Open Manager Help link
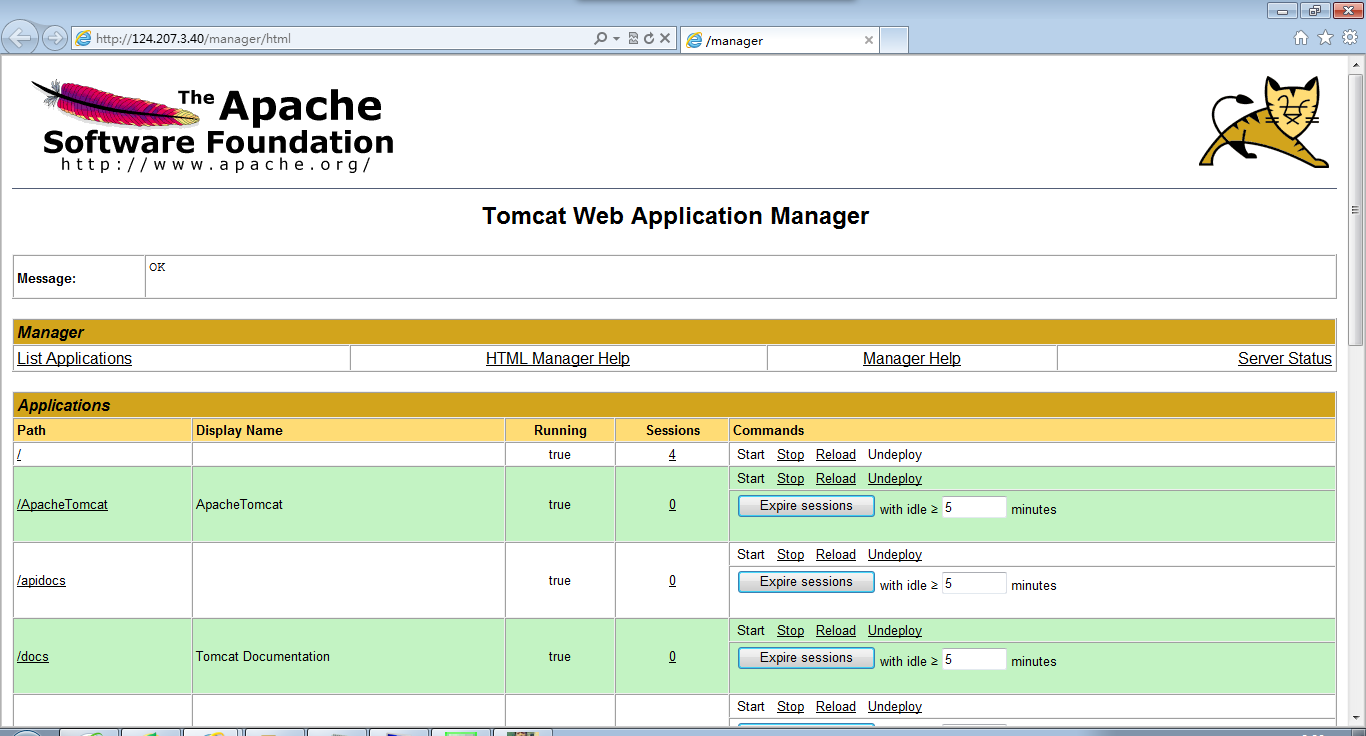The image size is (1366, 736). 912,358
